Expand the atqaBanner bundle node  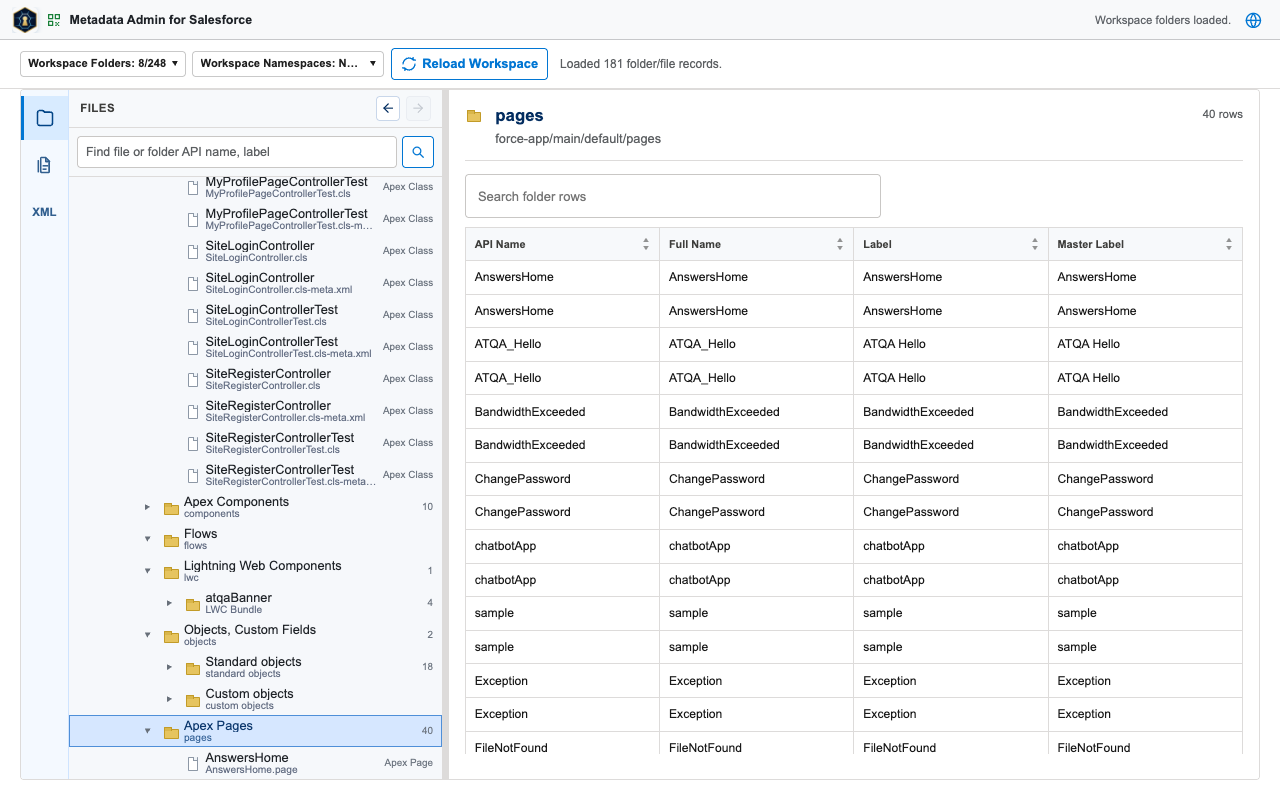tap(169, 604)
